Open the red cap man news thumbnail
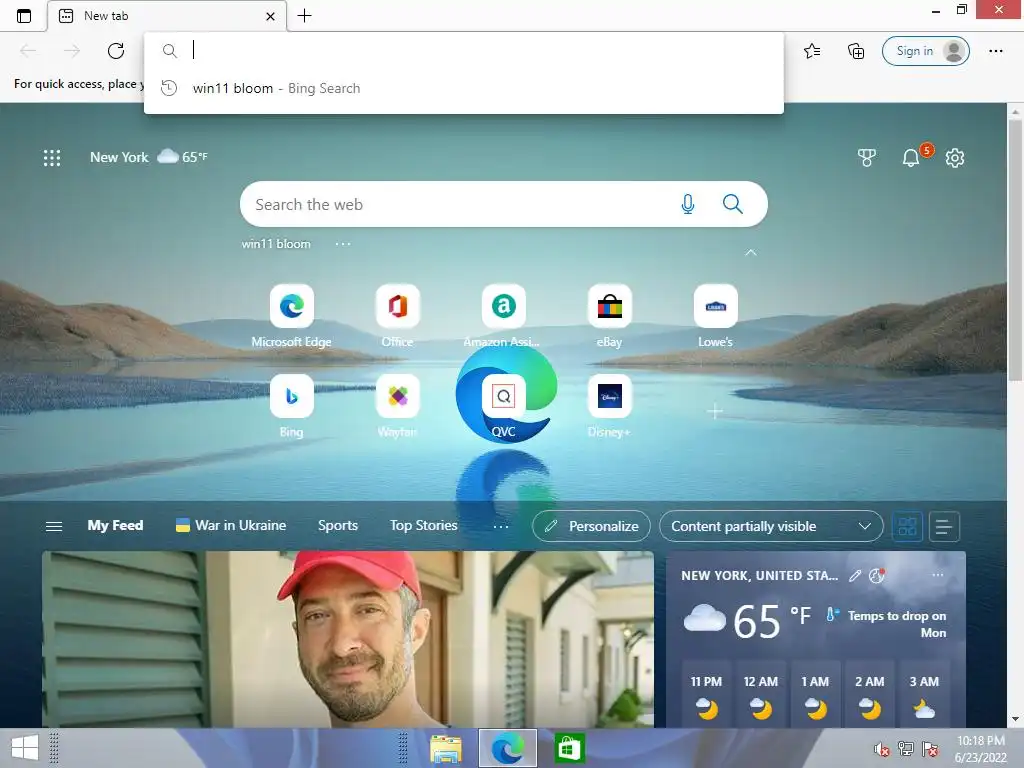 pyautogui.click(x=347, y=639)
